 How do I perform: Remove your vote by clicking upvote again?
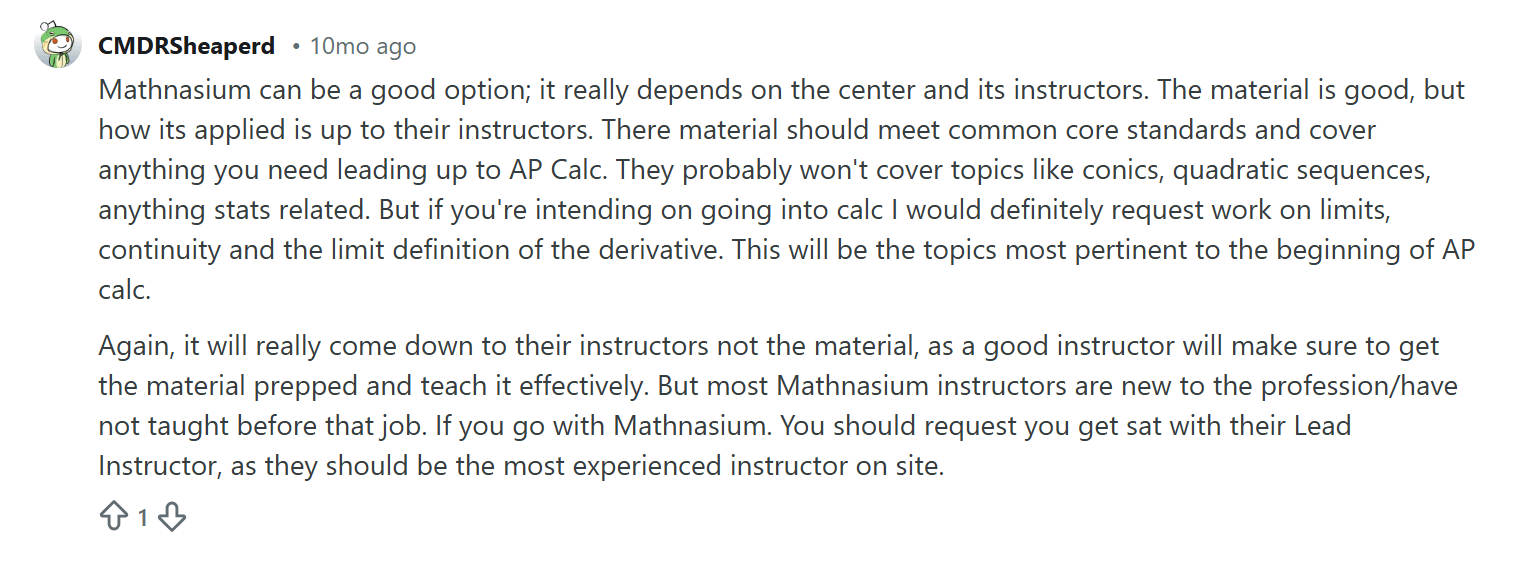(115, 516)
